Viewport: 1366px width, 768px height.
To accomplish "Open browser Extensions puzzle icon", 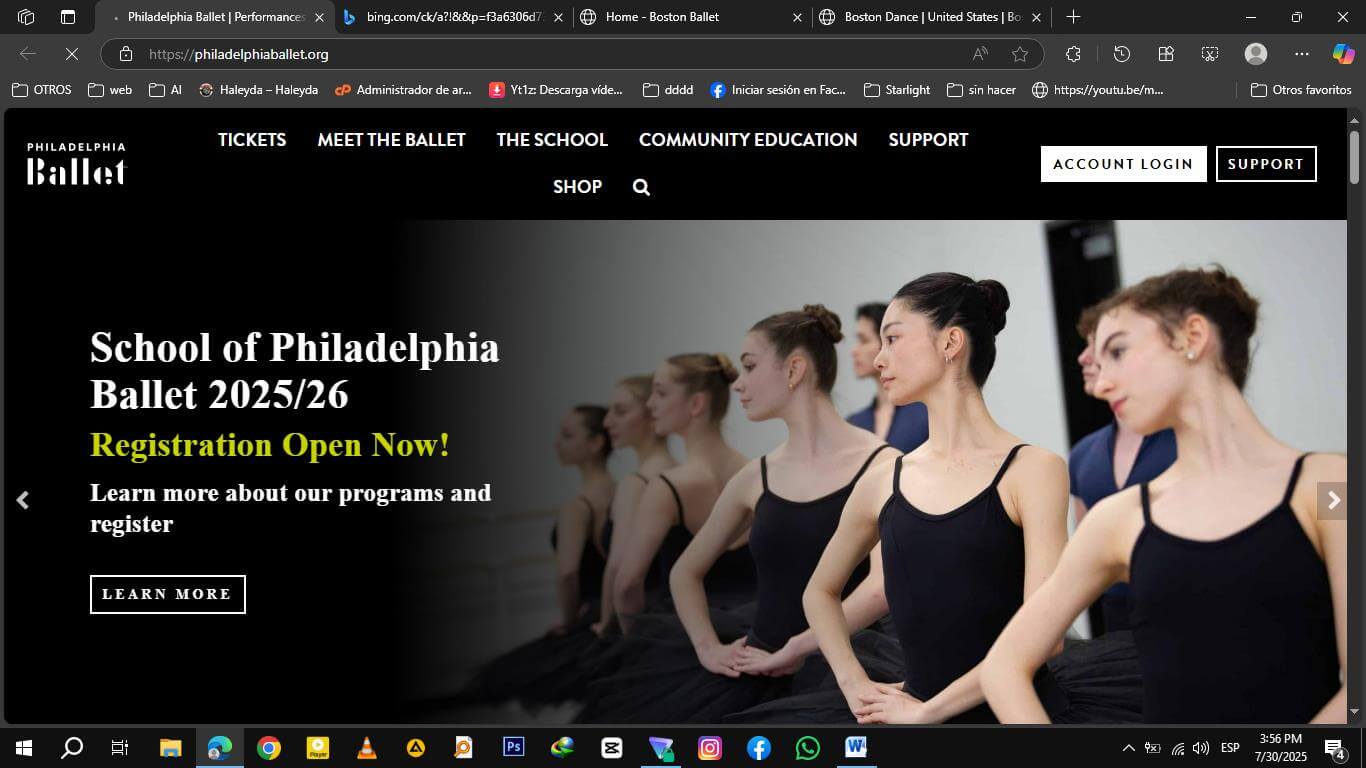I will (1073, 54).
